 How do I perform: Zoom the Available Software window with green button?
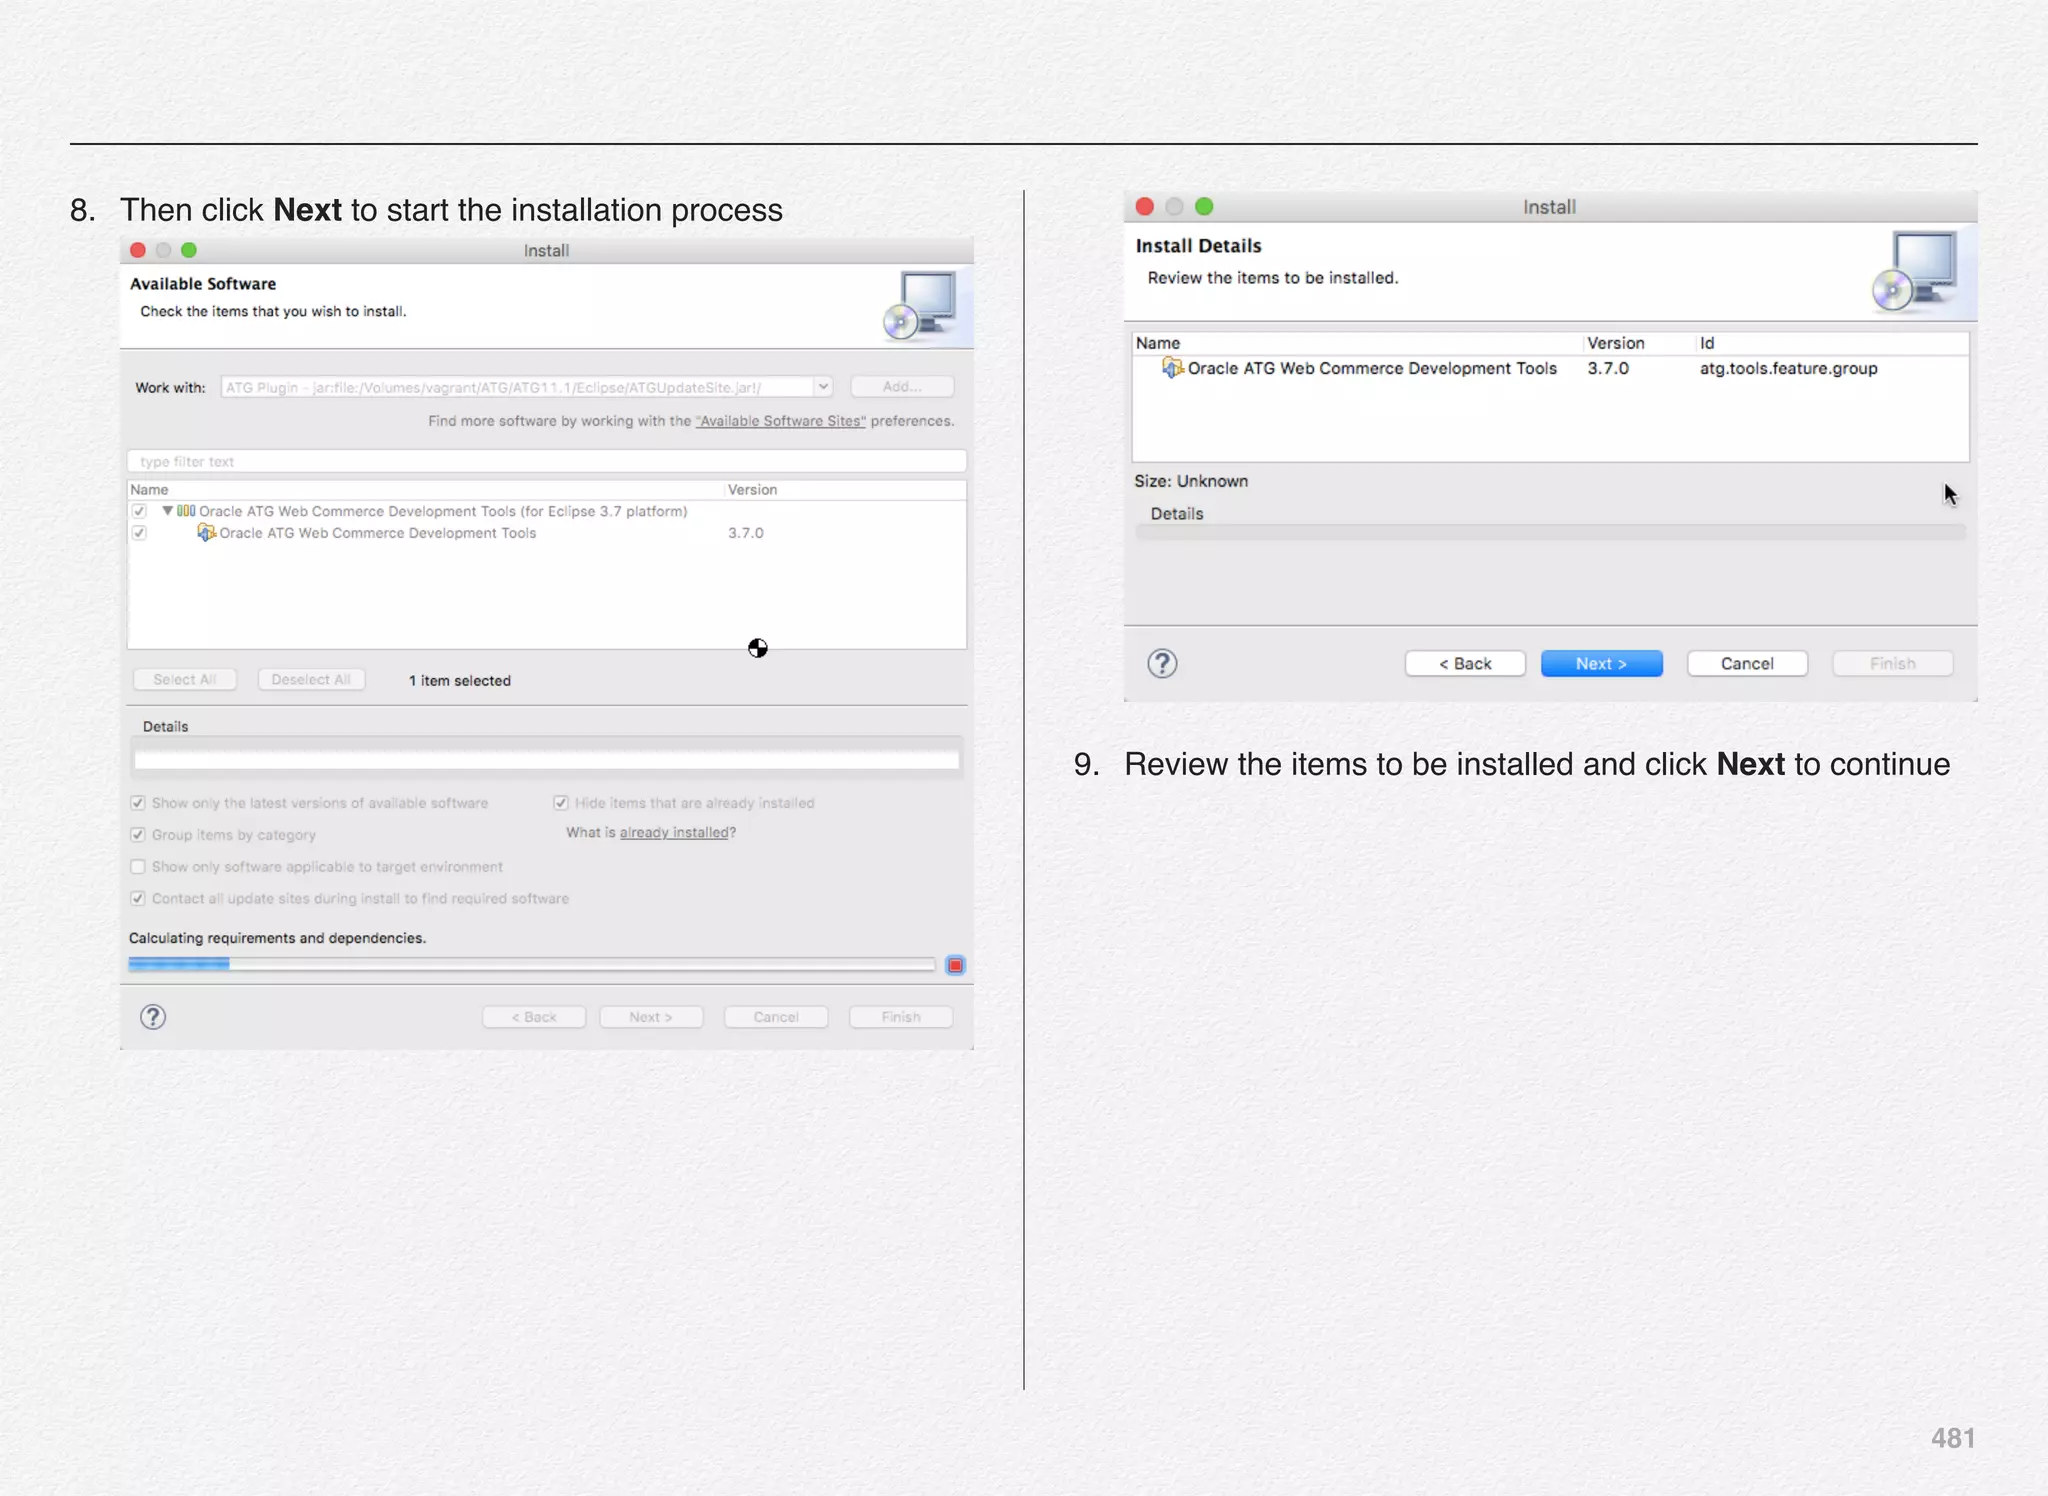click(189, 250)
